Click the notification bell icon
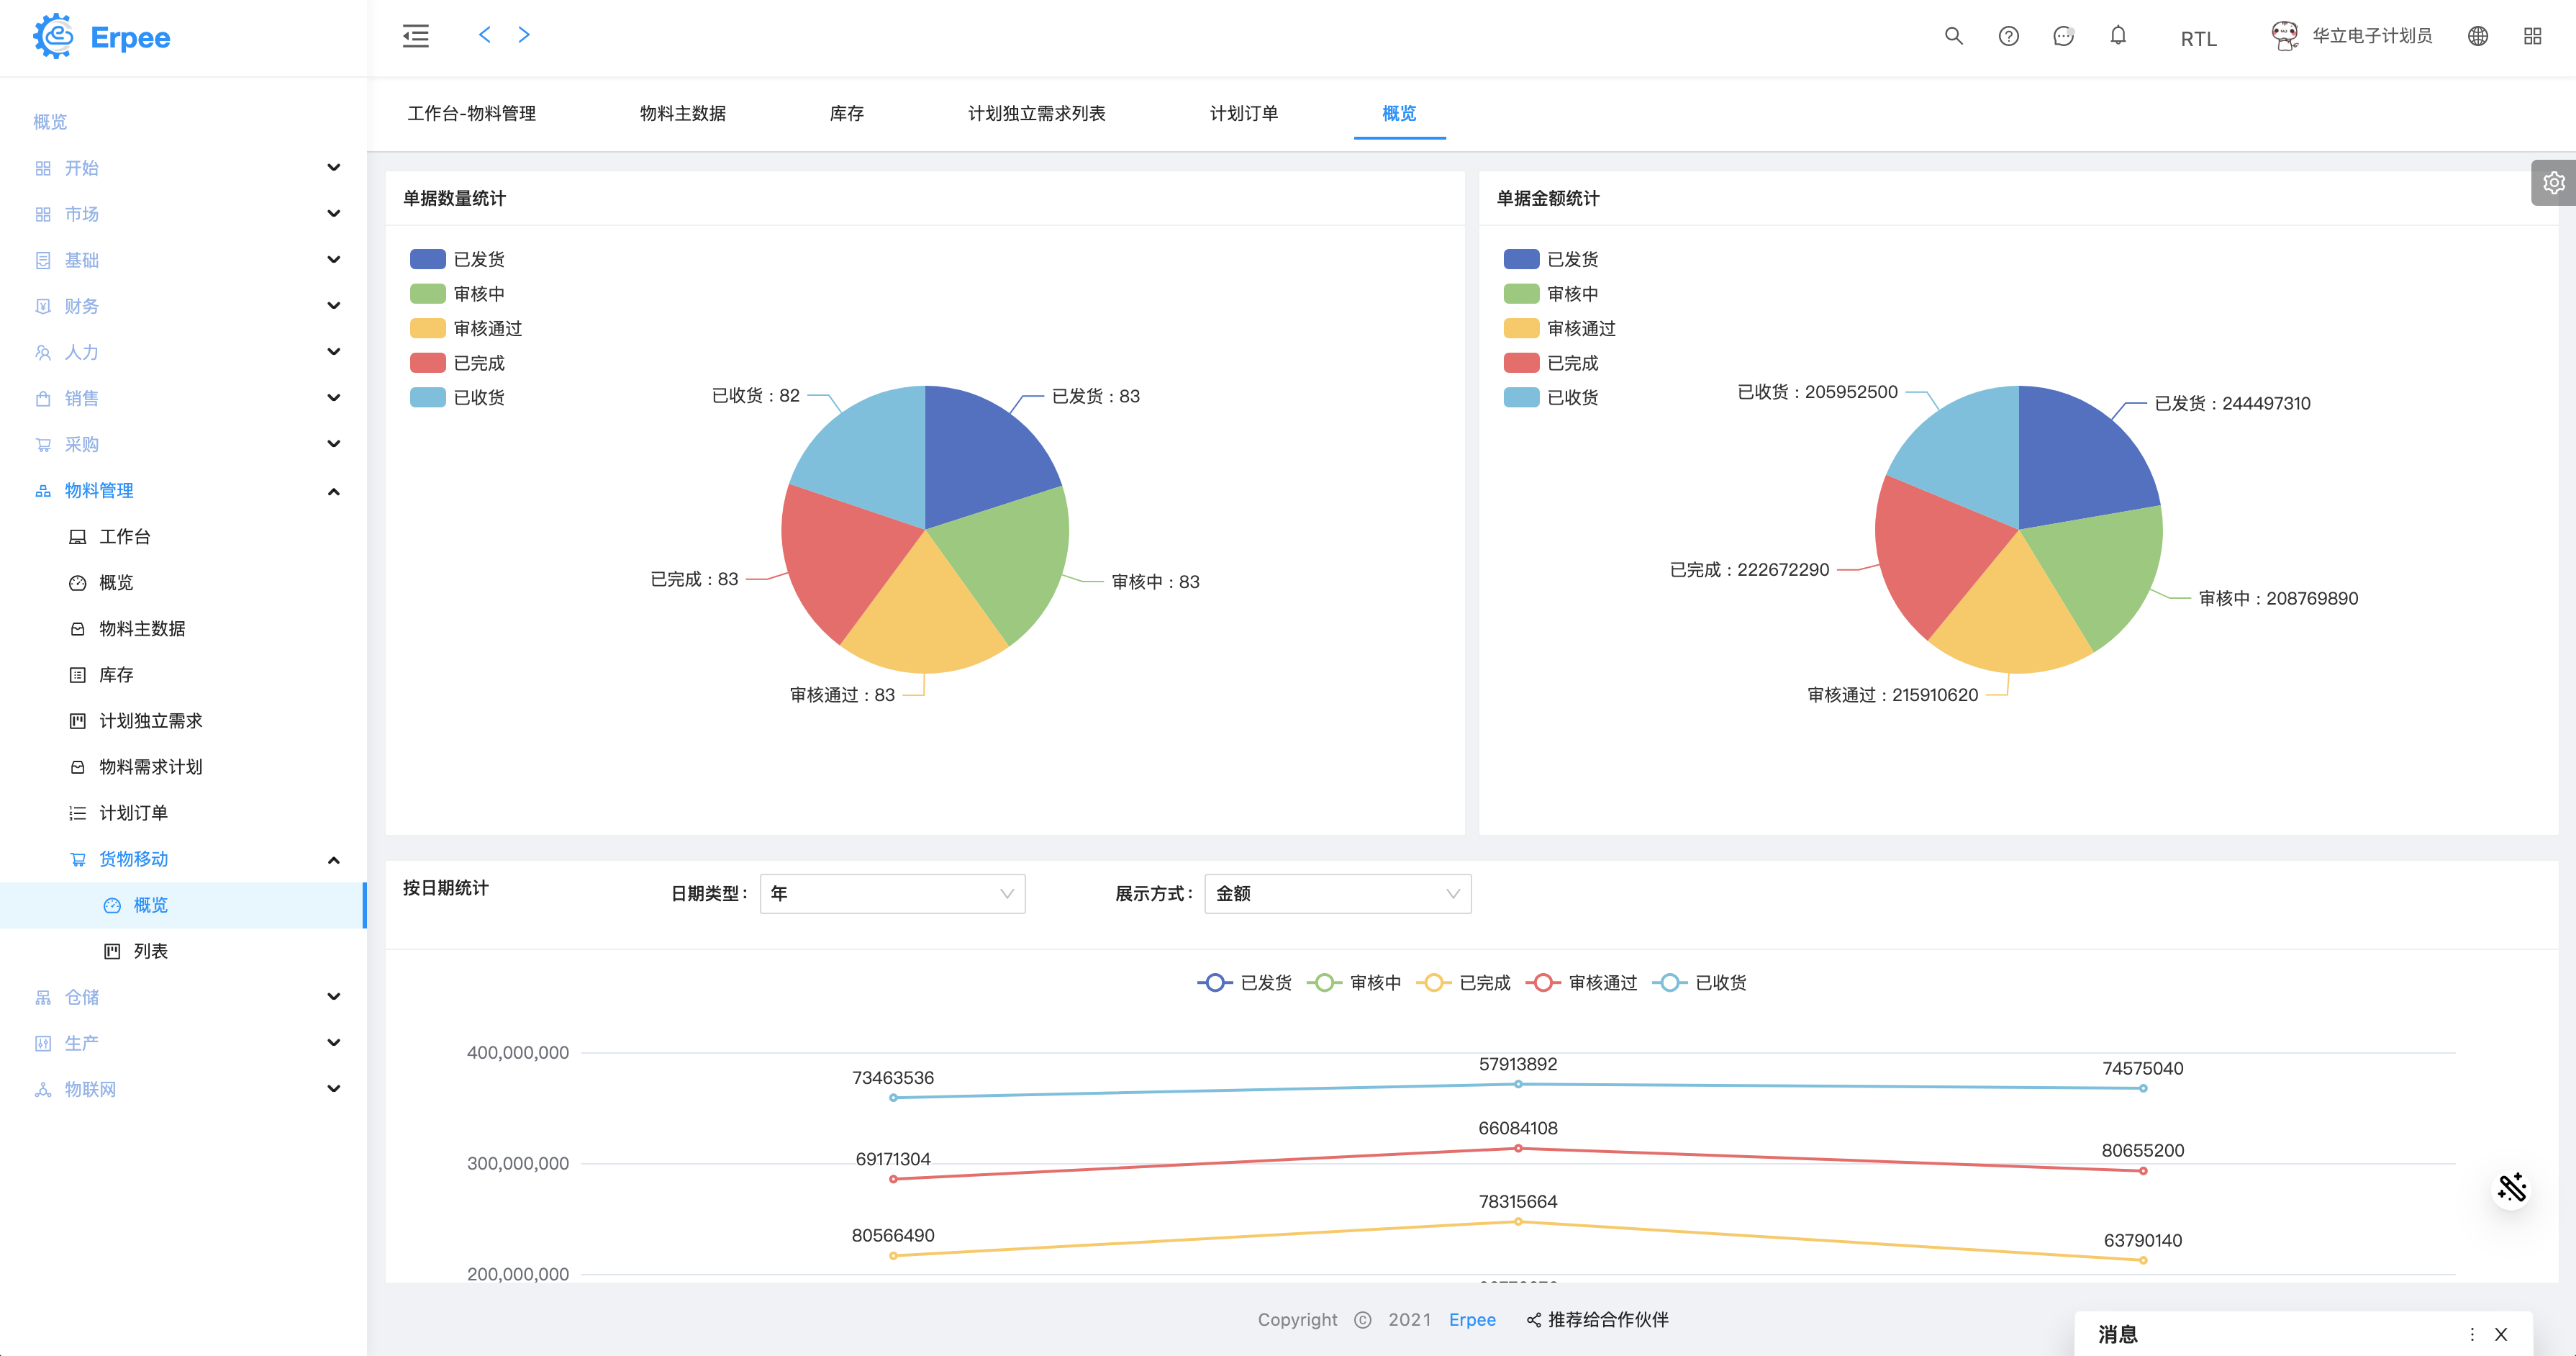Viewport: 2576px width, 1356px height. 2118,37
